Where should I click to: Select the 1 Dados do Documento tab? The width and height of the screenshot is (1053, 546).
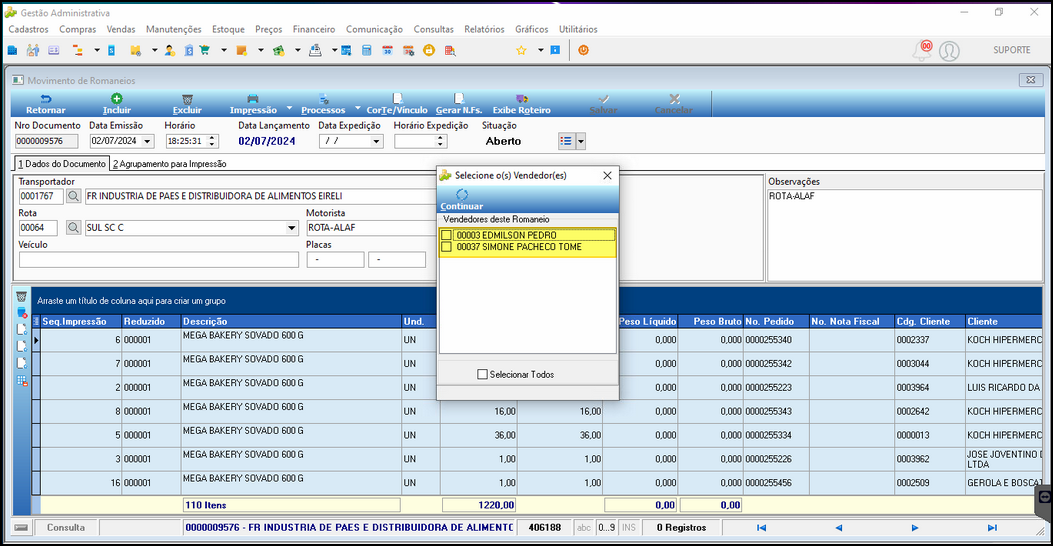tap(62, 164)
